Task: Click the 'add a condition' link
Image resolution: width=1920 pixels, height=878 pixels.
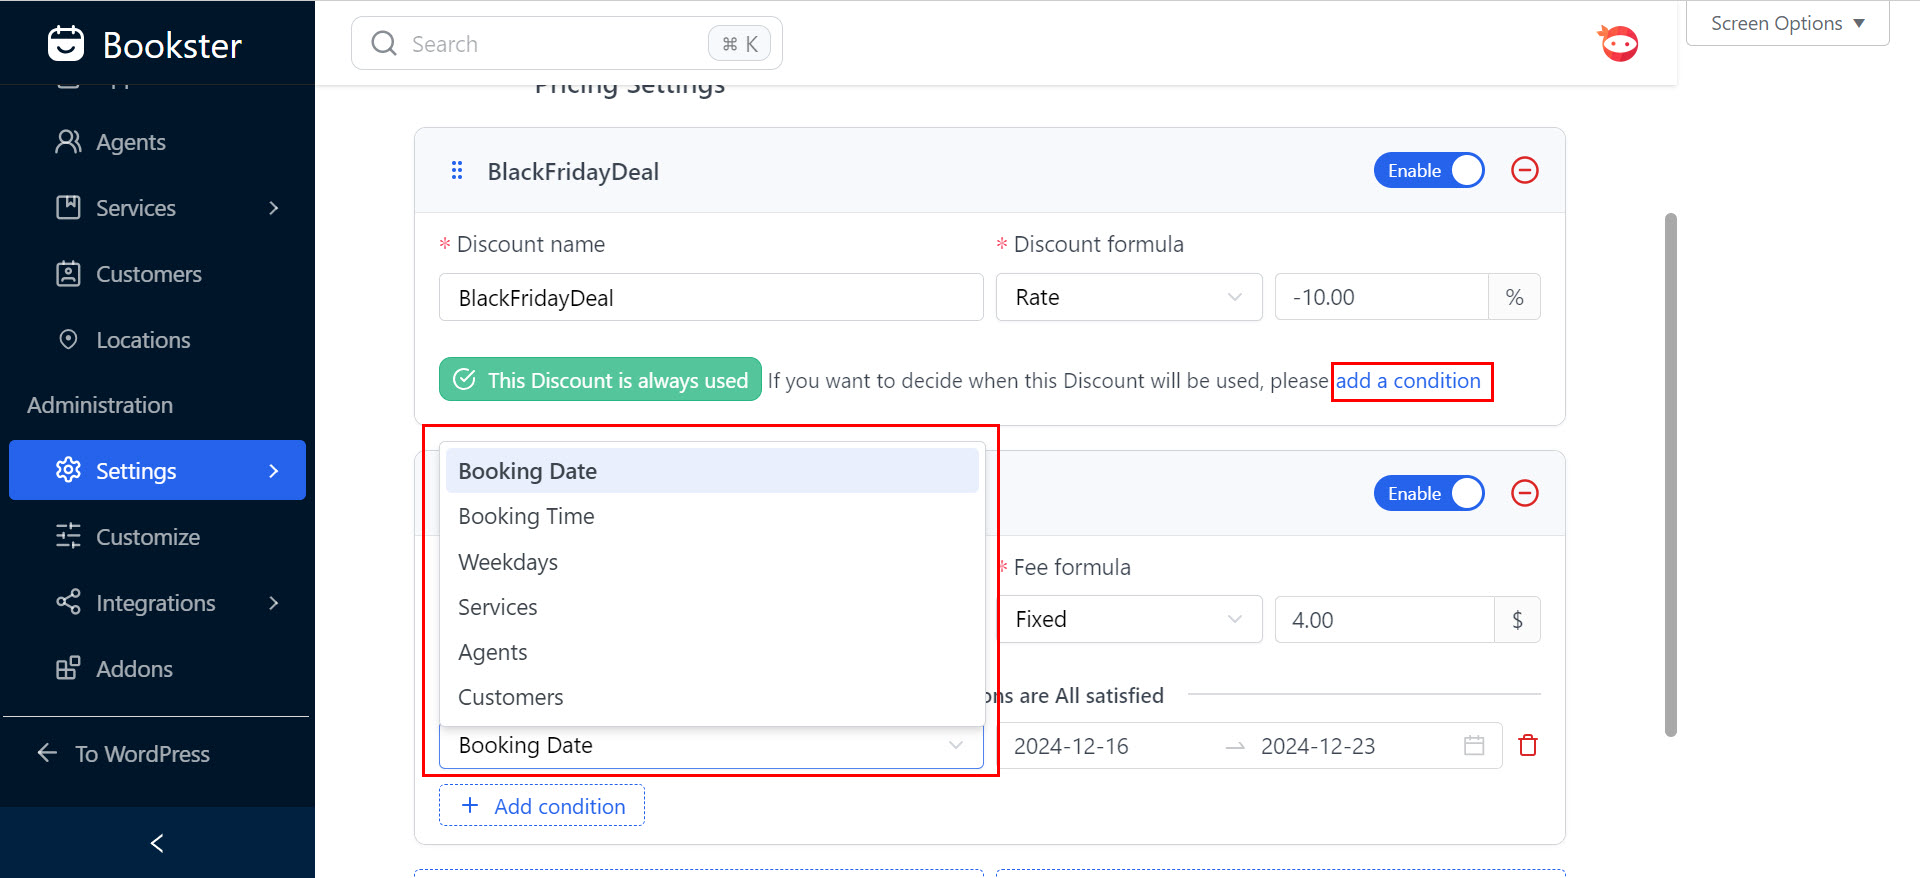Action: [x=1408, y=381]
